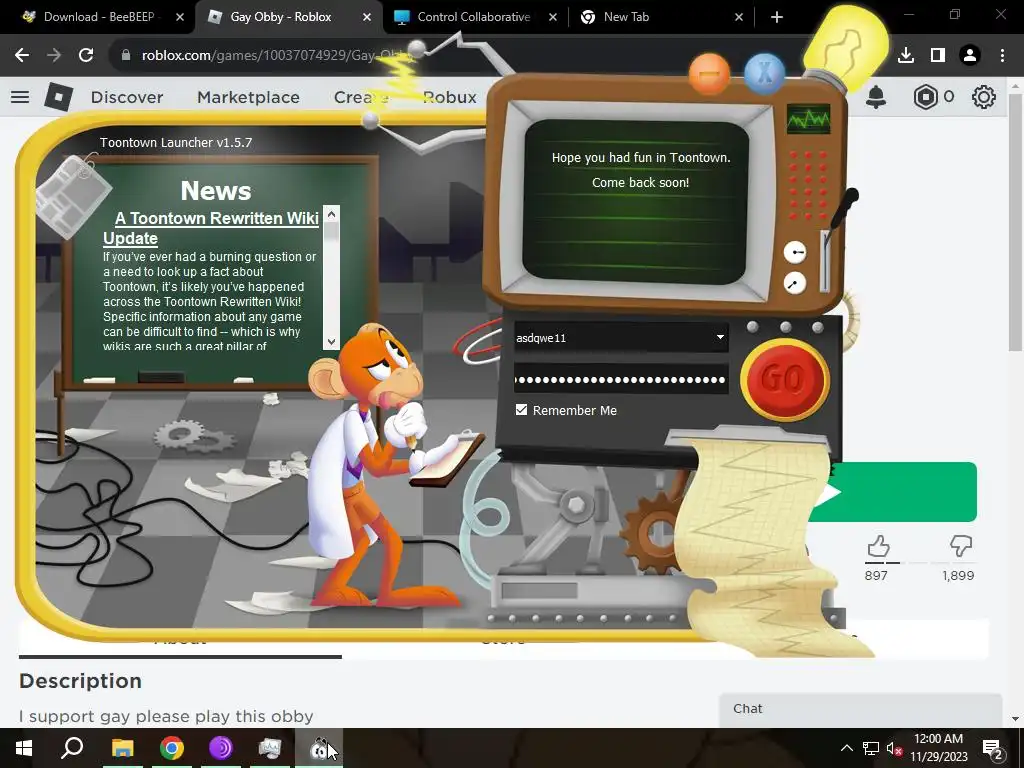Click the news scroll down arrow

(x=331, y=342)
